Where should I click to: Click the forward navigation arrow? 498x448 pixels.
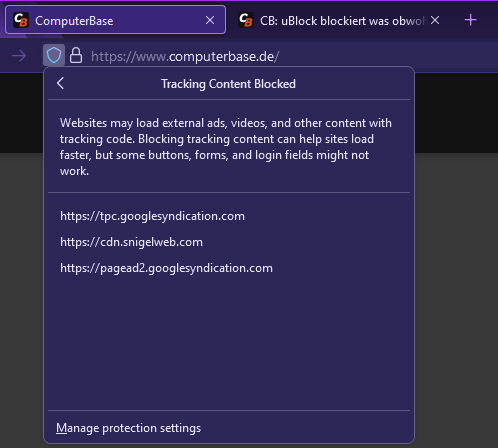coord(19,56)
